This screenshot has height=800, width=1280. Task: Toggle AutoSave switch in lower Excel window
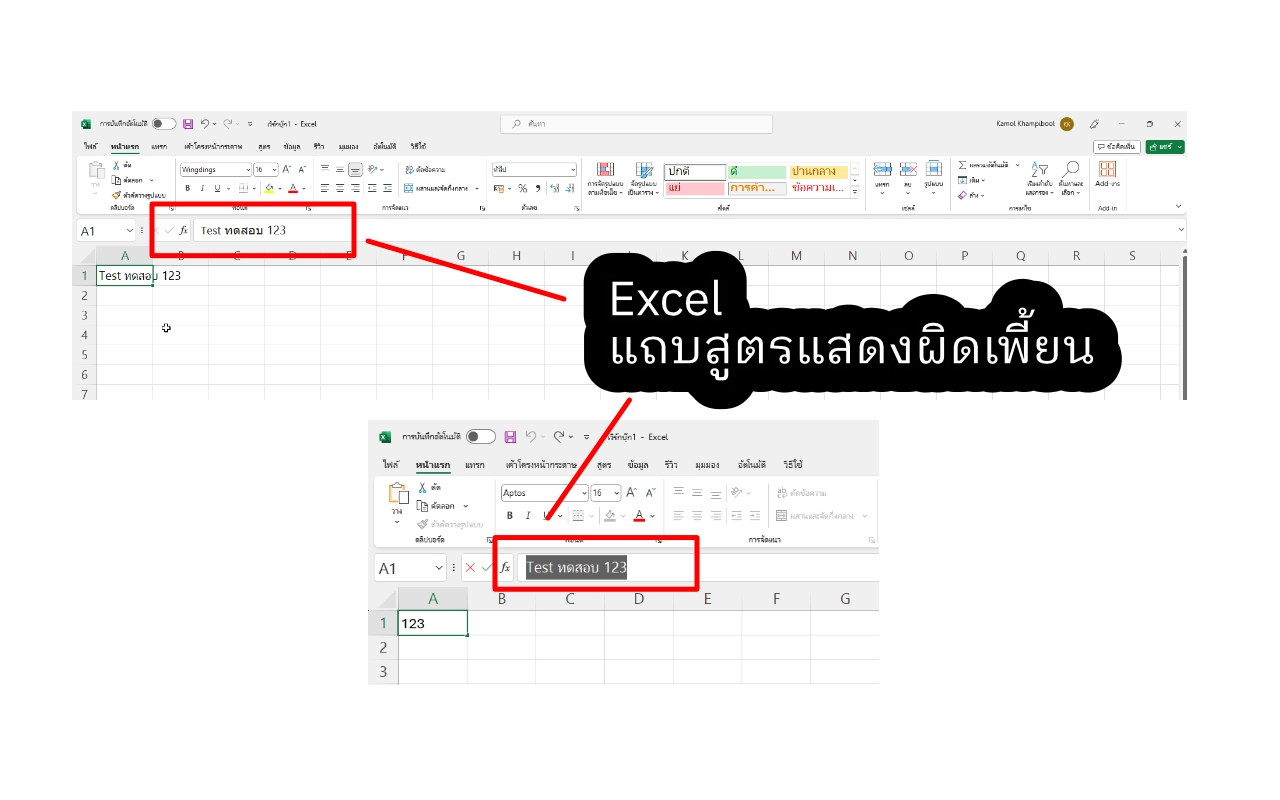coord(481,437)
